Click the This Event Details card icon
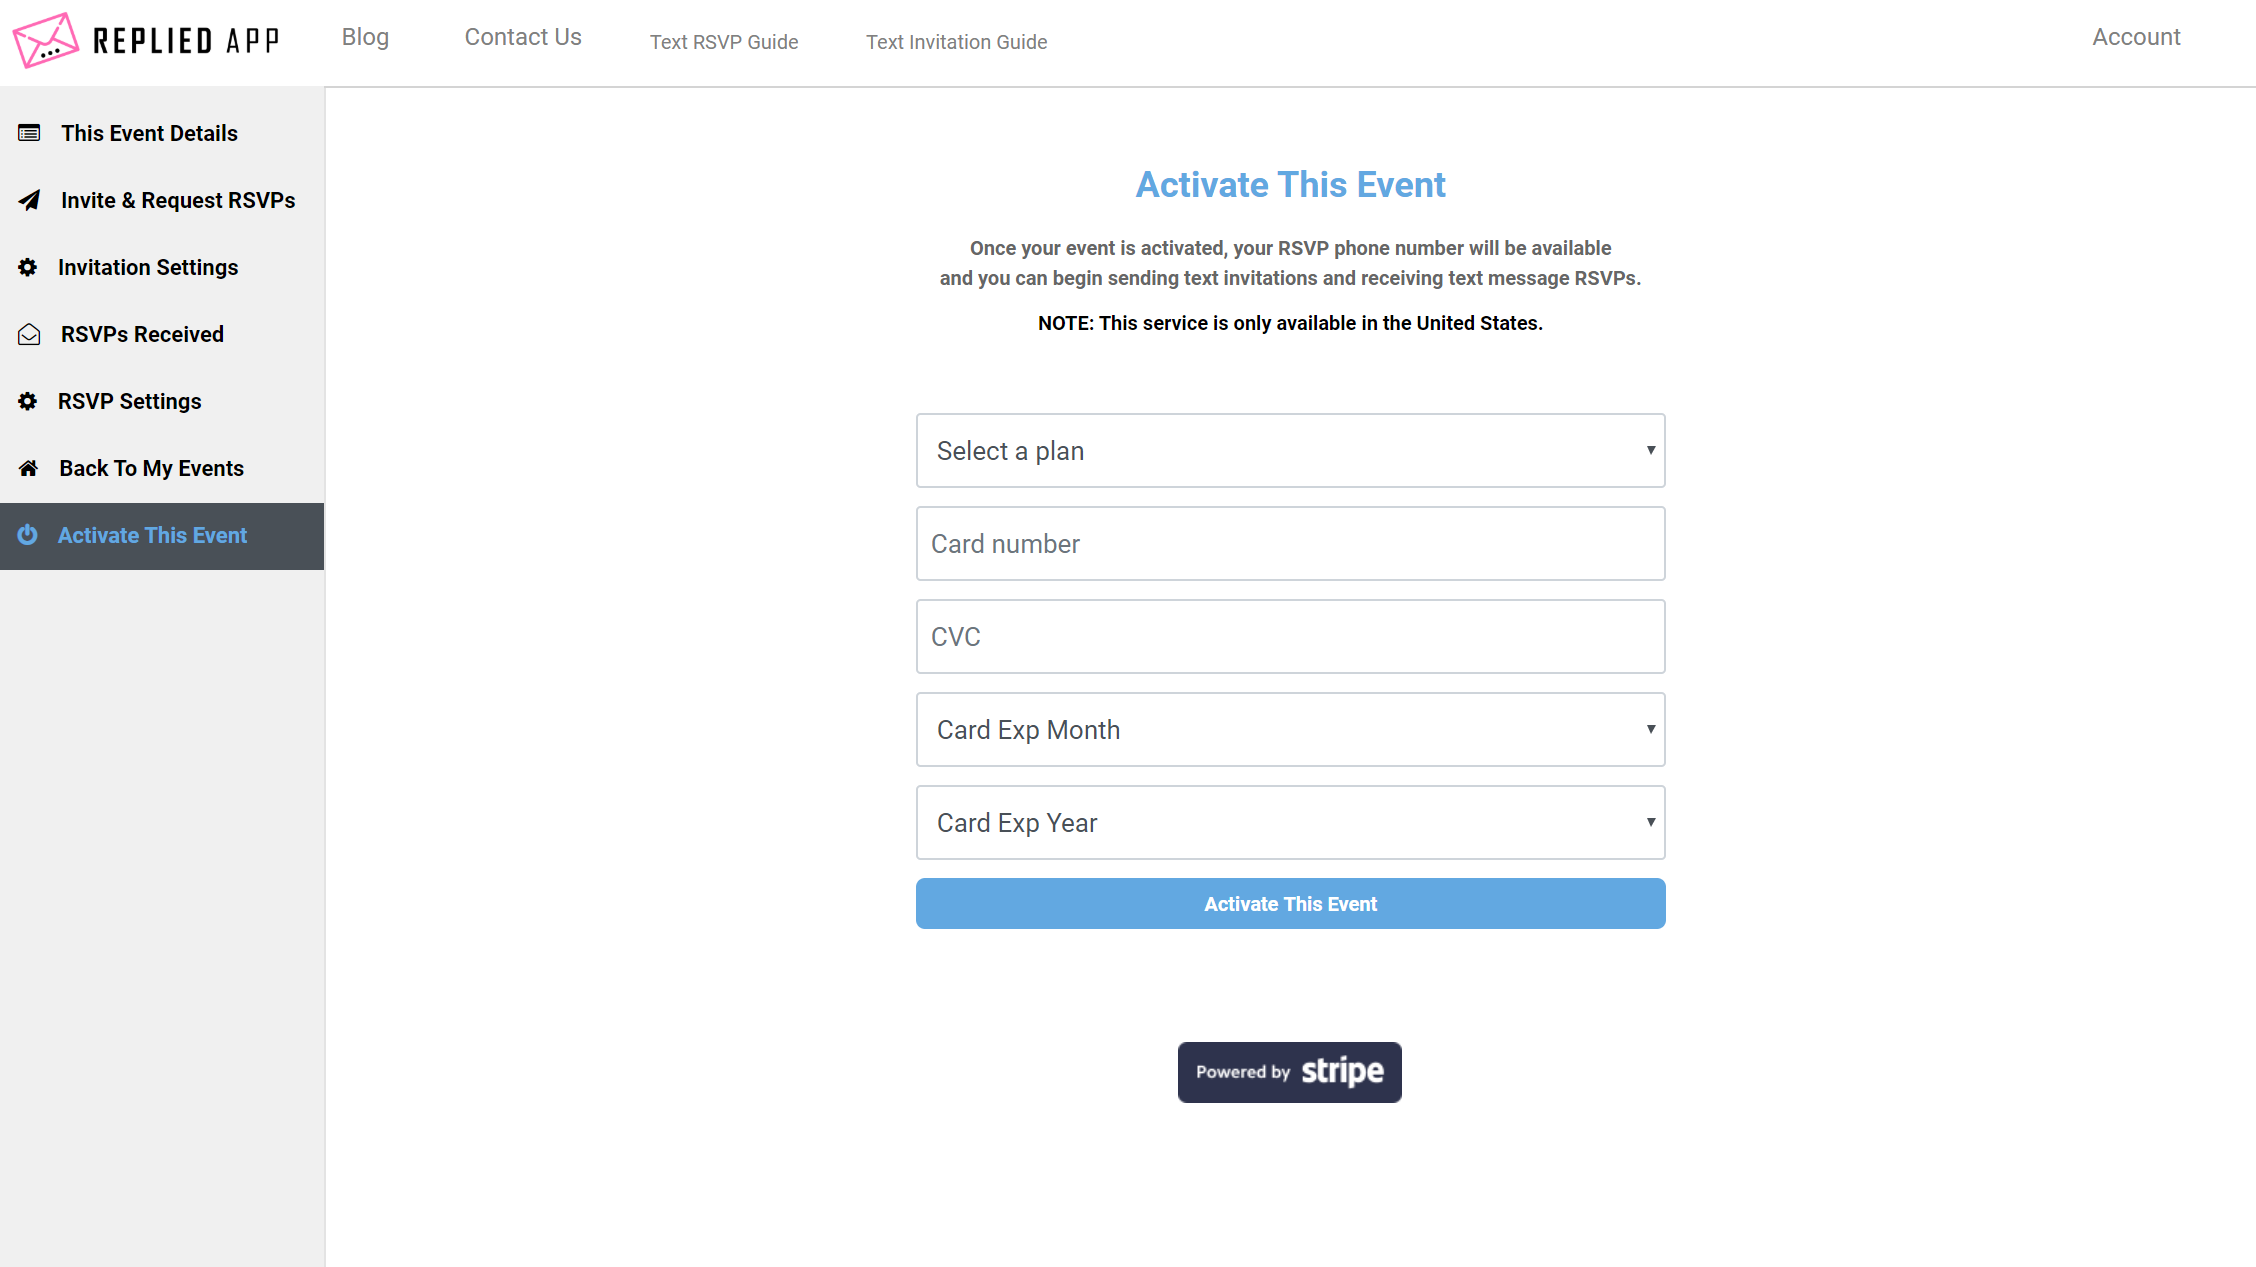This screenshot has width=2256, height=1267. coord(28,132)
